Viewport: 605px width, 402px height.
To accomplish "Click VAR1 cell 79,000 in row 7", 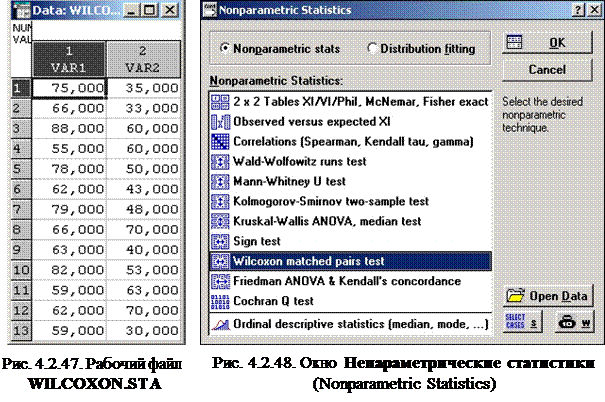I will 69,209.
